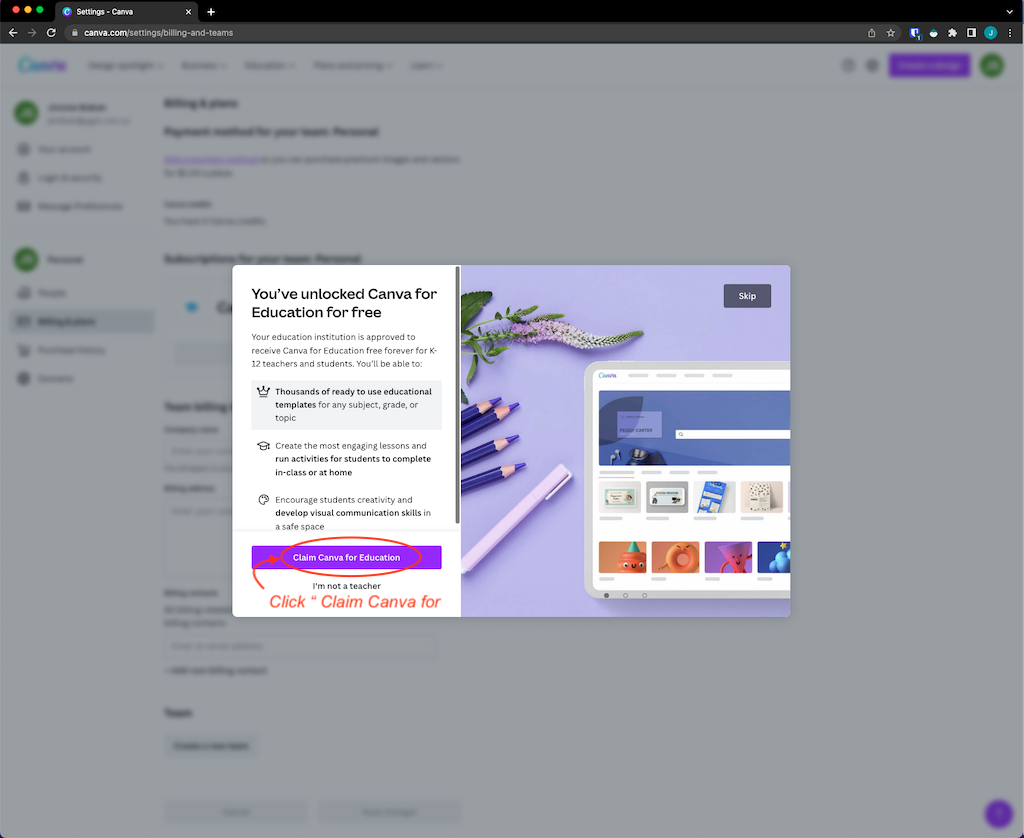1024x838 pixels.
Task: Expand the Learn menu in header
Action: pos(426,65)
